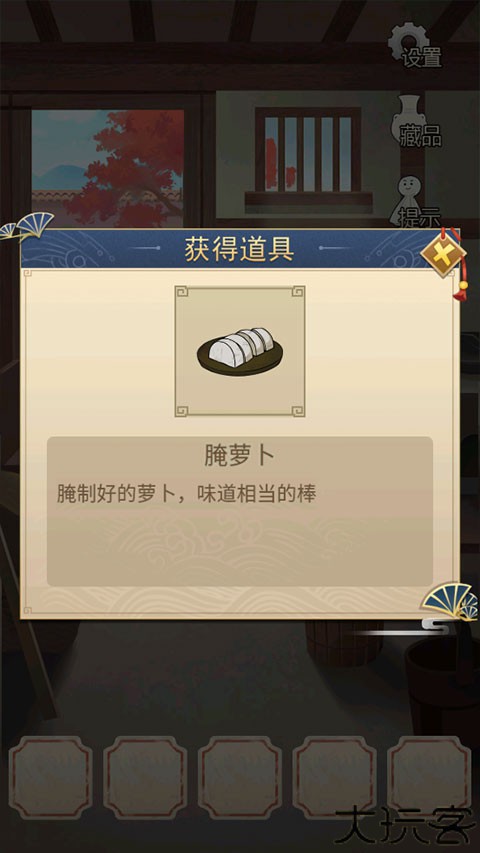The image size is (480, 853).
Task: Select the second empty inventory slot
Action: (x=145, y=778)
